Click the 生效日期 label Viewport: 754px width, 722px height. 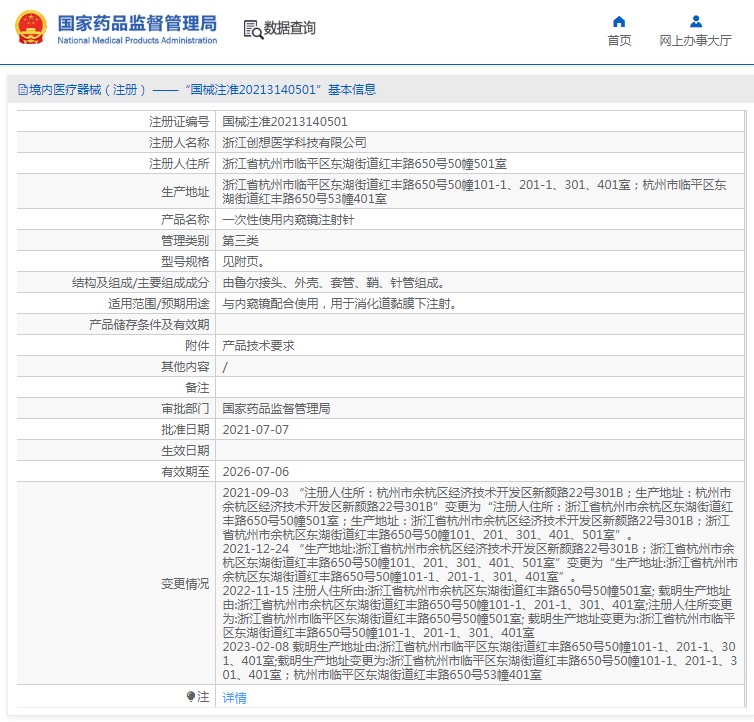click(185, 451)
